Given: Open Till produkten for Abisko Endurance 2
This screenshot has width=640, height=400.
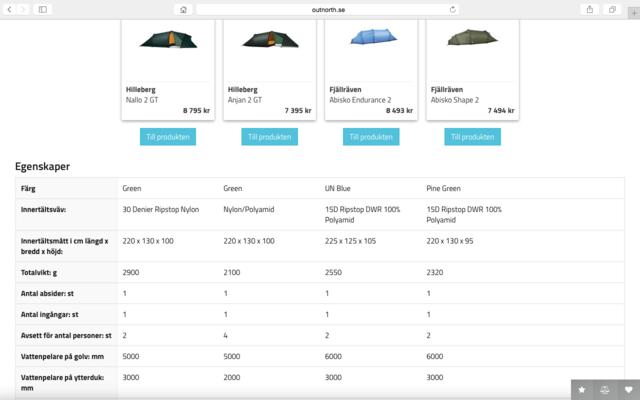Looking at the screenshot, I should point(370,137).
